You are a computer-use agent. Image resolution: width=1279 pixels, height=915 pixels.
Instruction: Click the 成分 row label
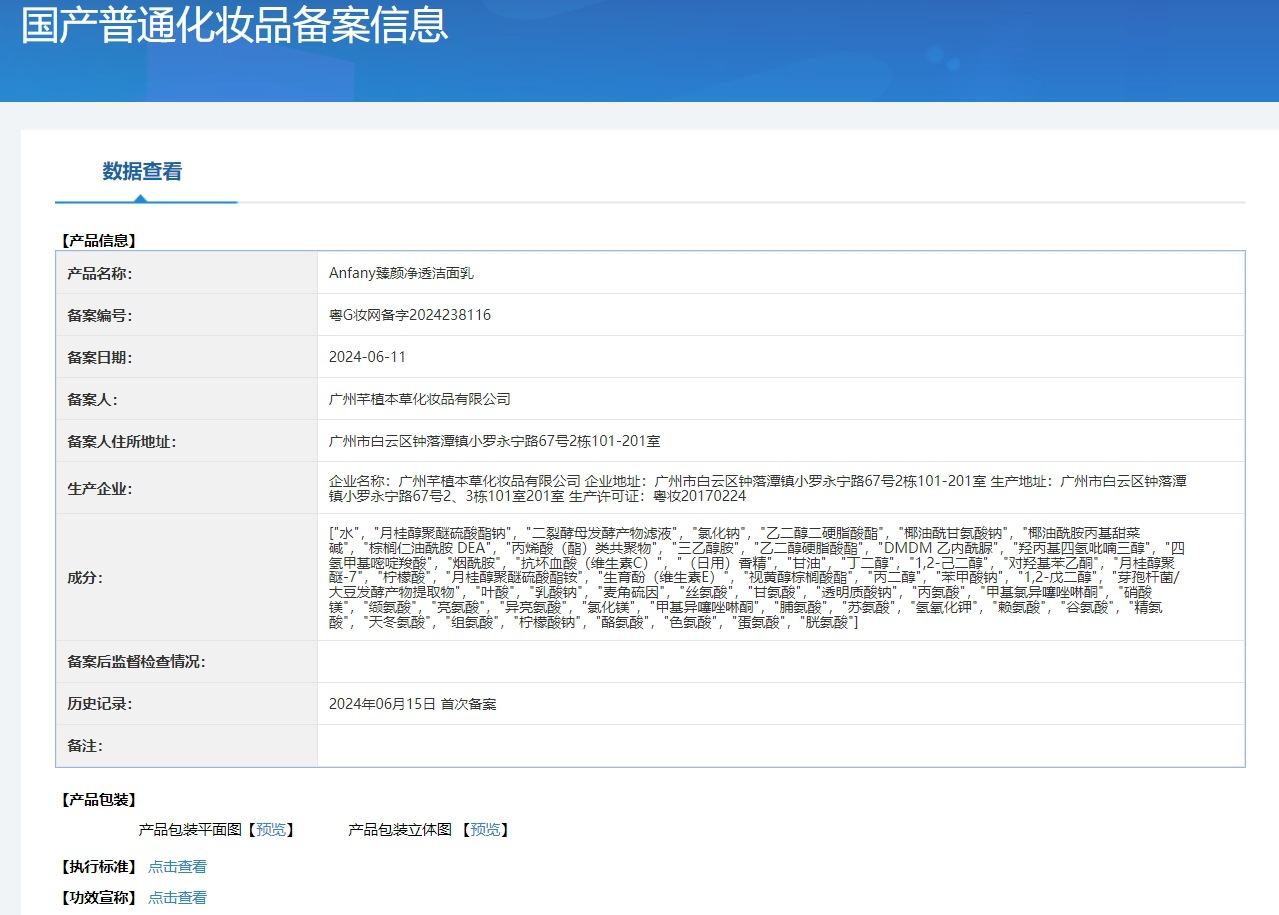point(85,577)
